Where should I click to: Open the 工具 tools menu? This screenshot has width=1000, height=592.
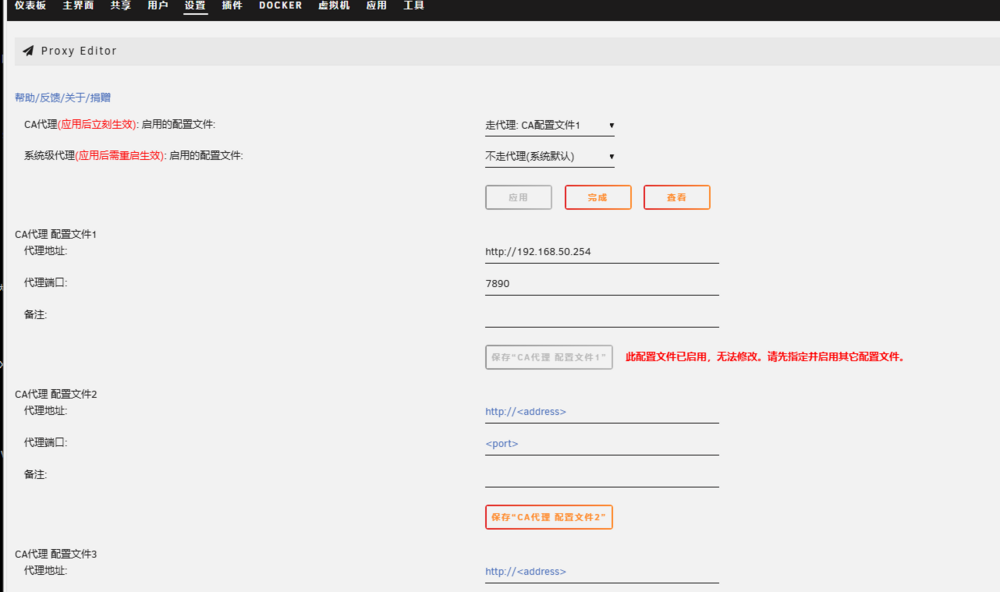[x=413, y=6]
